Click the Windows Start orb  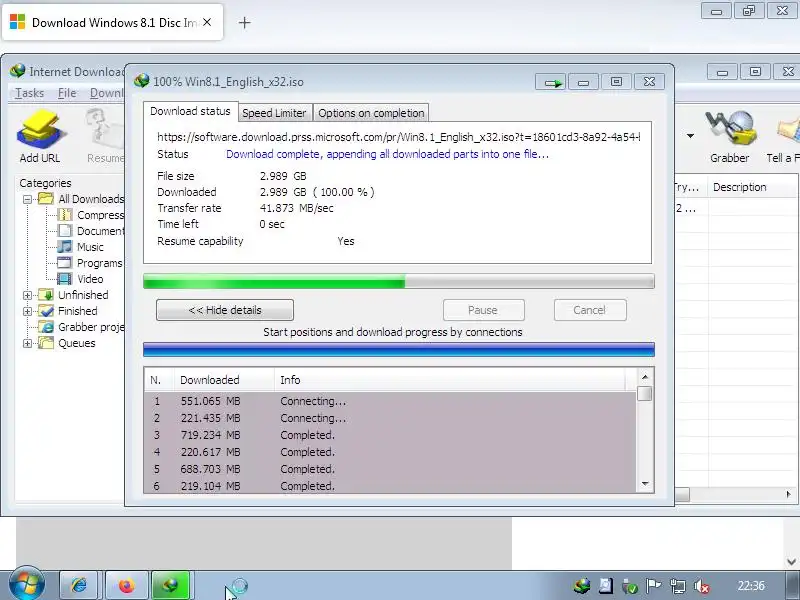click(27, 584)
